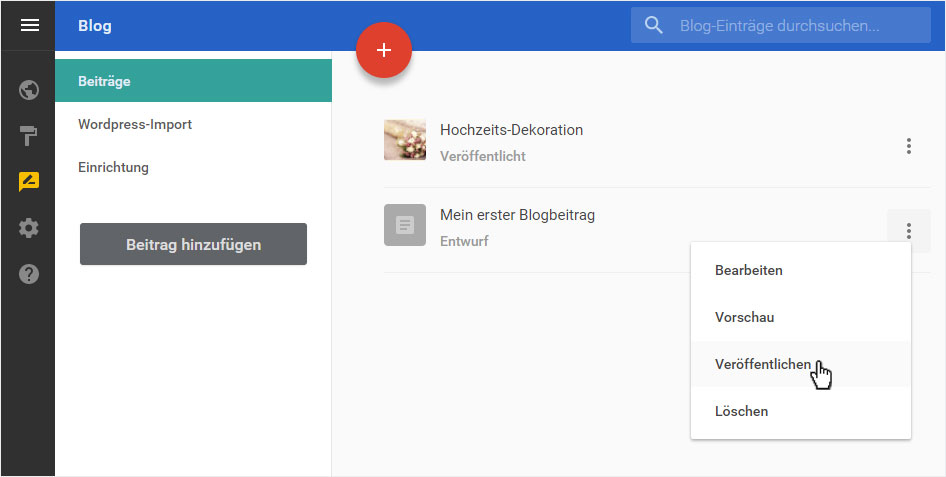Click the Entwurf status label
This screenshot has height=477, width=946.
pos(464,241)
